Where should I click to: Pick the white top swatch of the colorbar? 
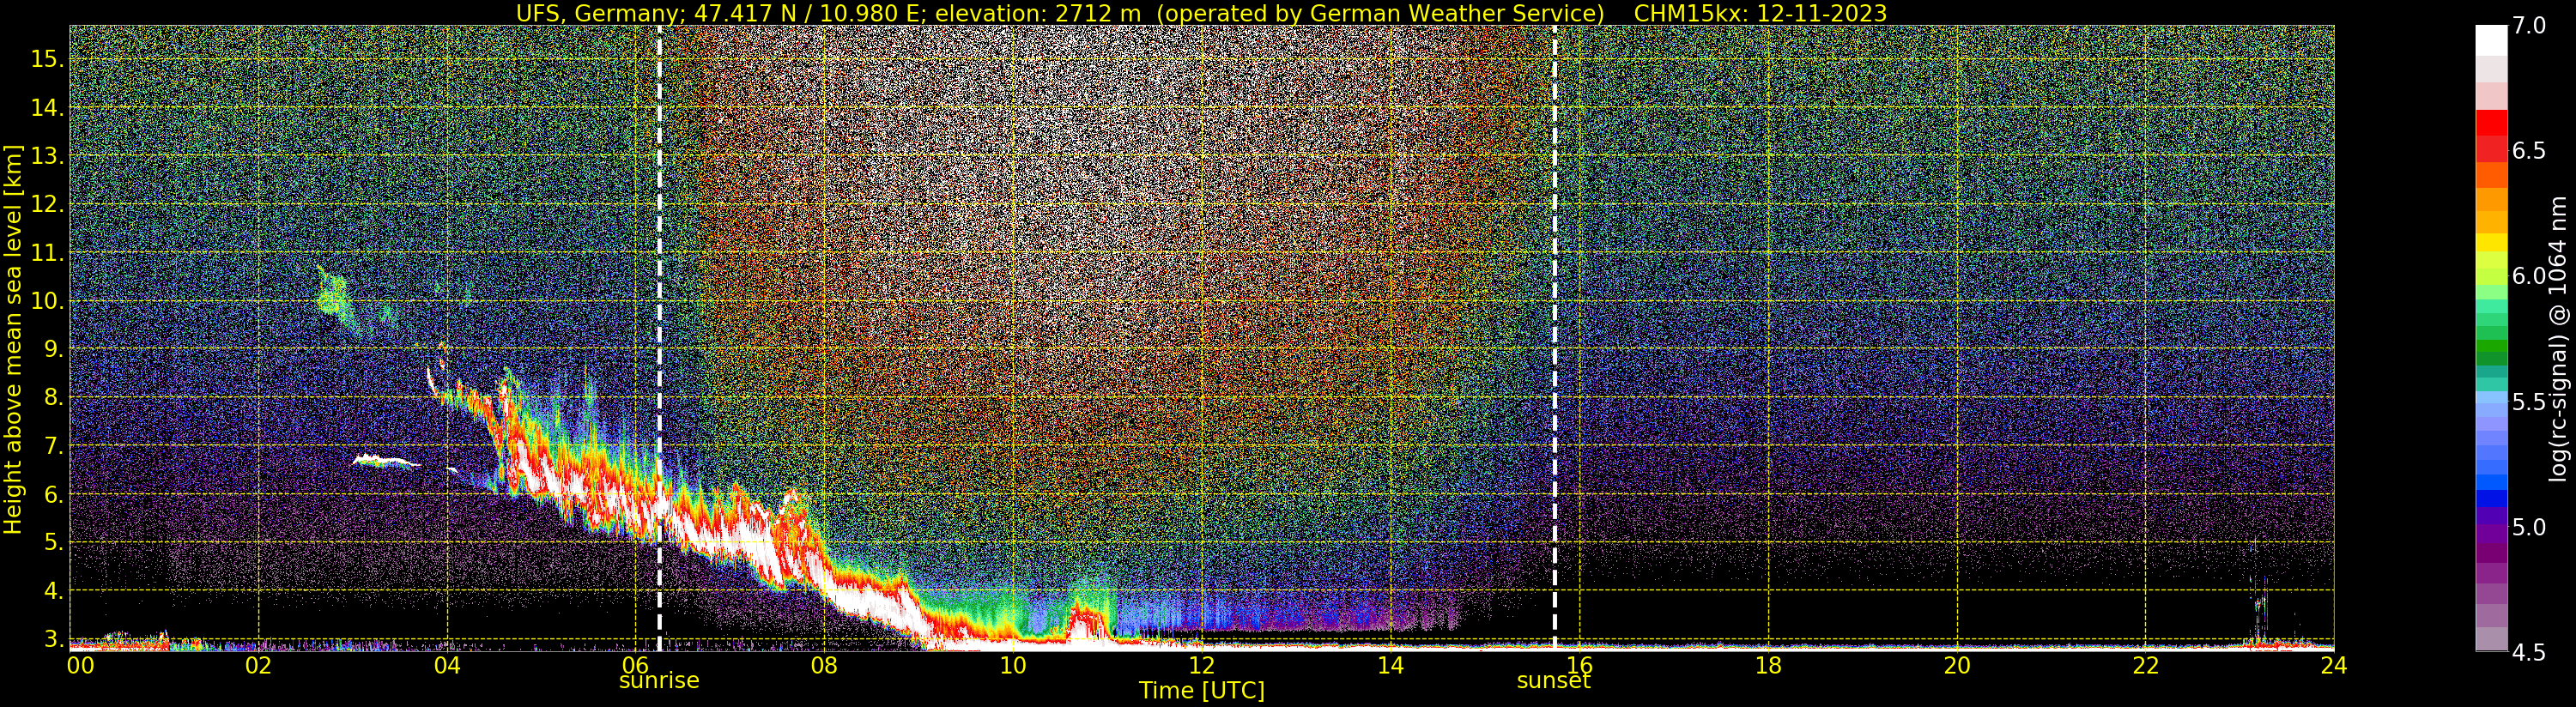tap(2491, 40)
